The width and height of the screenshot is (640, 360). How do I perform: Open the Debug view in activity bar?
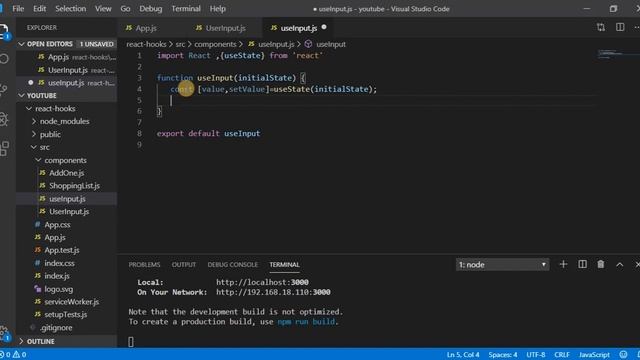tap(4, 119)
